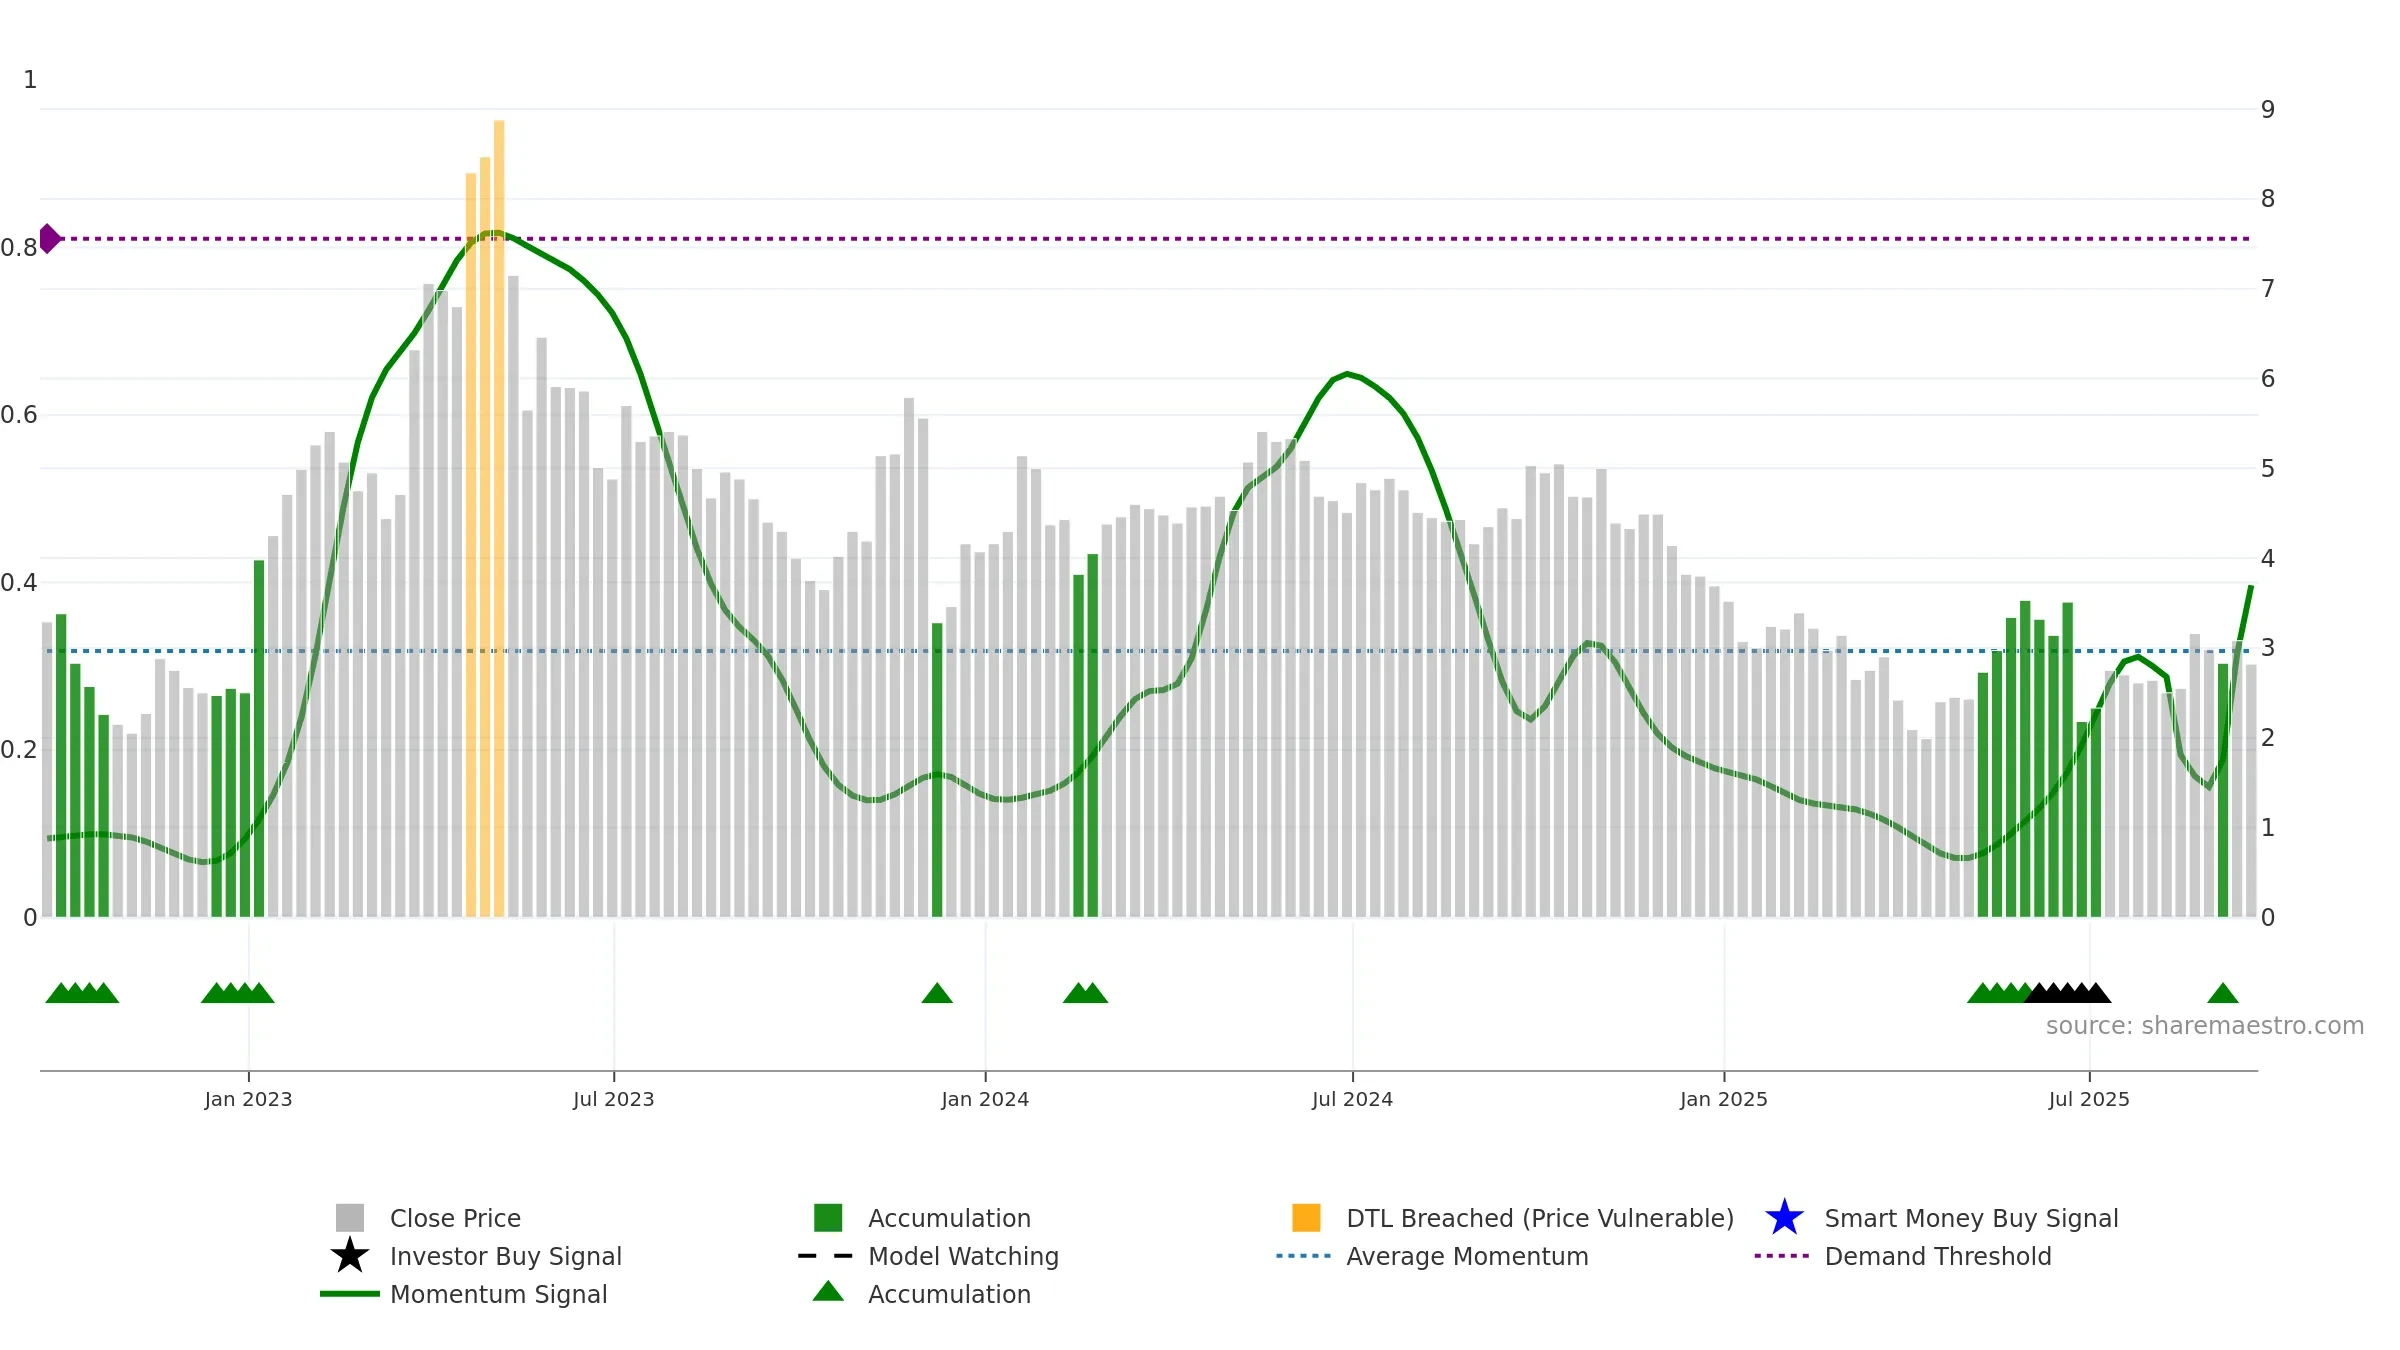The image size is (2400, 1350).
Task: Click the Jan 2023 axis label
Action: pyautogui.click(x=248, y=1099)
